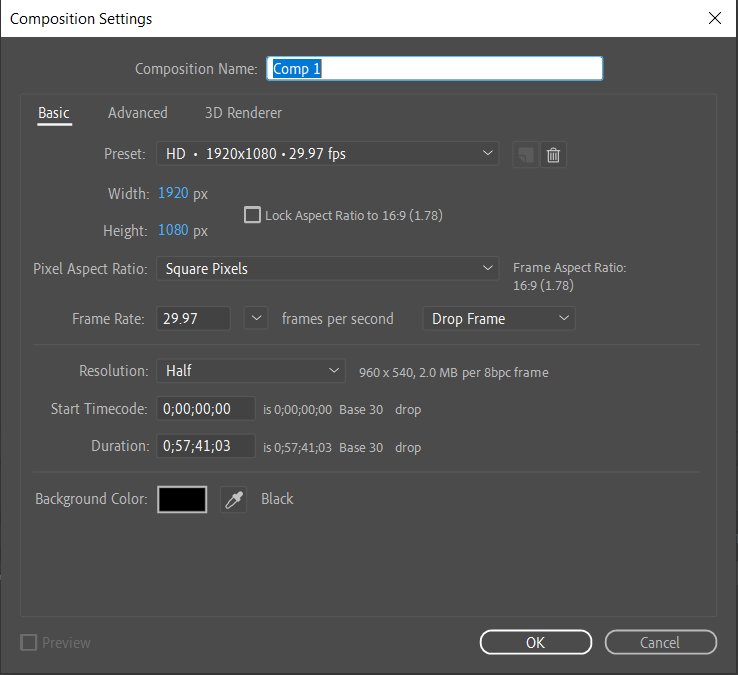Pick background color with eyedropper

(233, 499)
